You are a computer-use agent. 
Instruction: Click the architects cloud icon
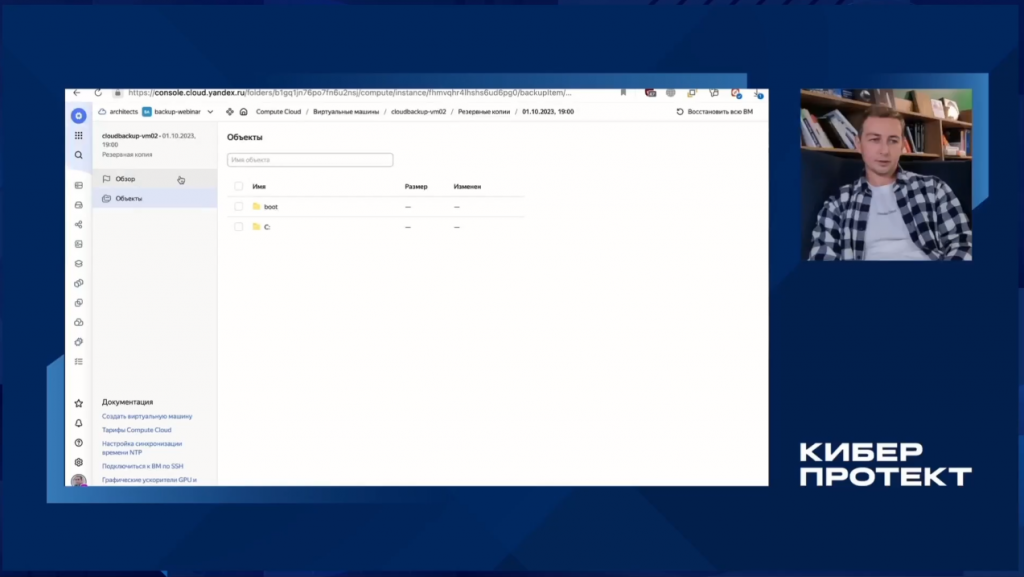pyautogui.click(x=103, y=112)
